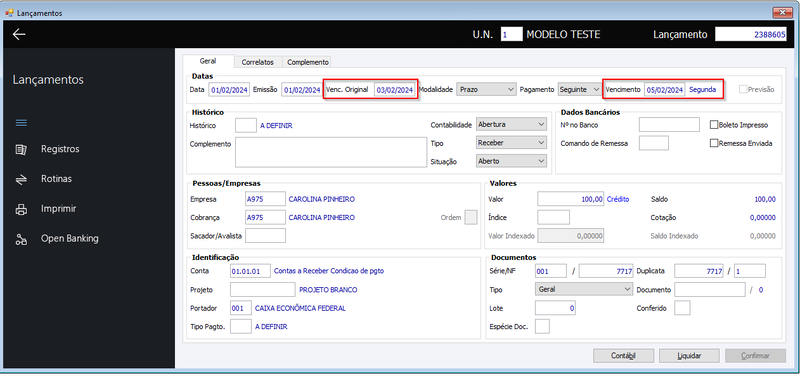Click the Valor Indexado field

571,236
